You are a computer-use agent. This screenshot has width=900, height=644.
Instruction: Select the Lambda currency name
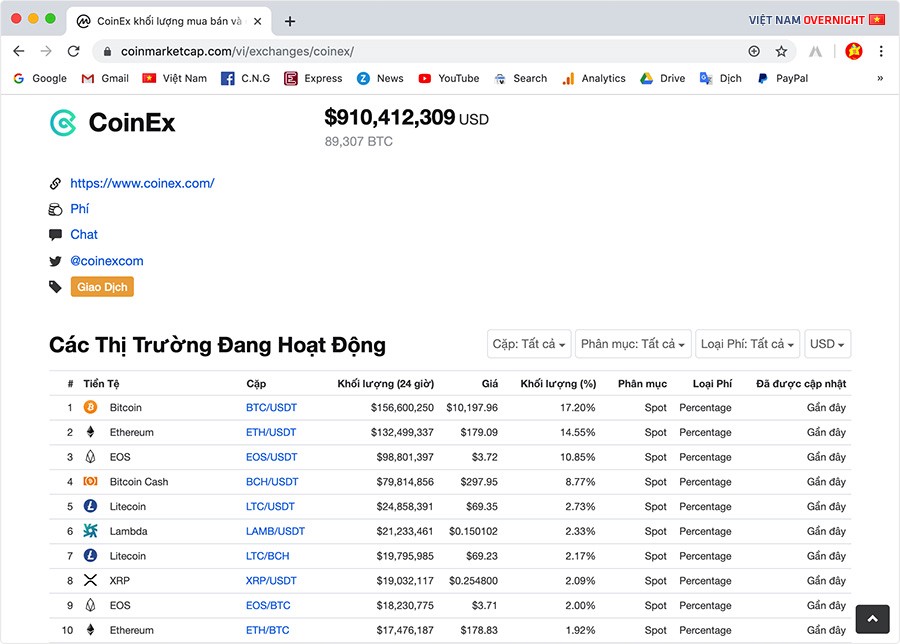[x=129, y=531]
